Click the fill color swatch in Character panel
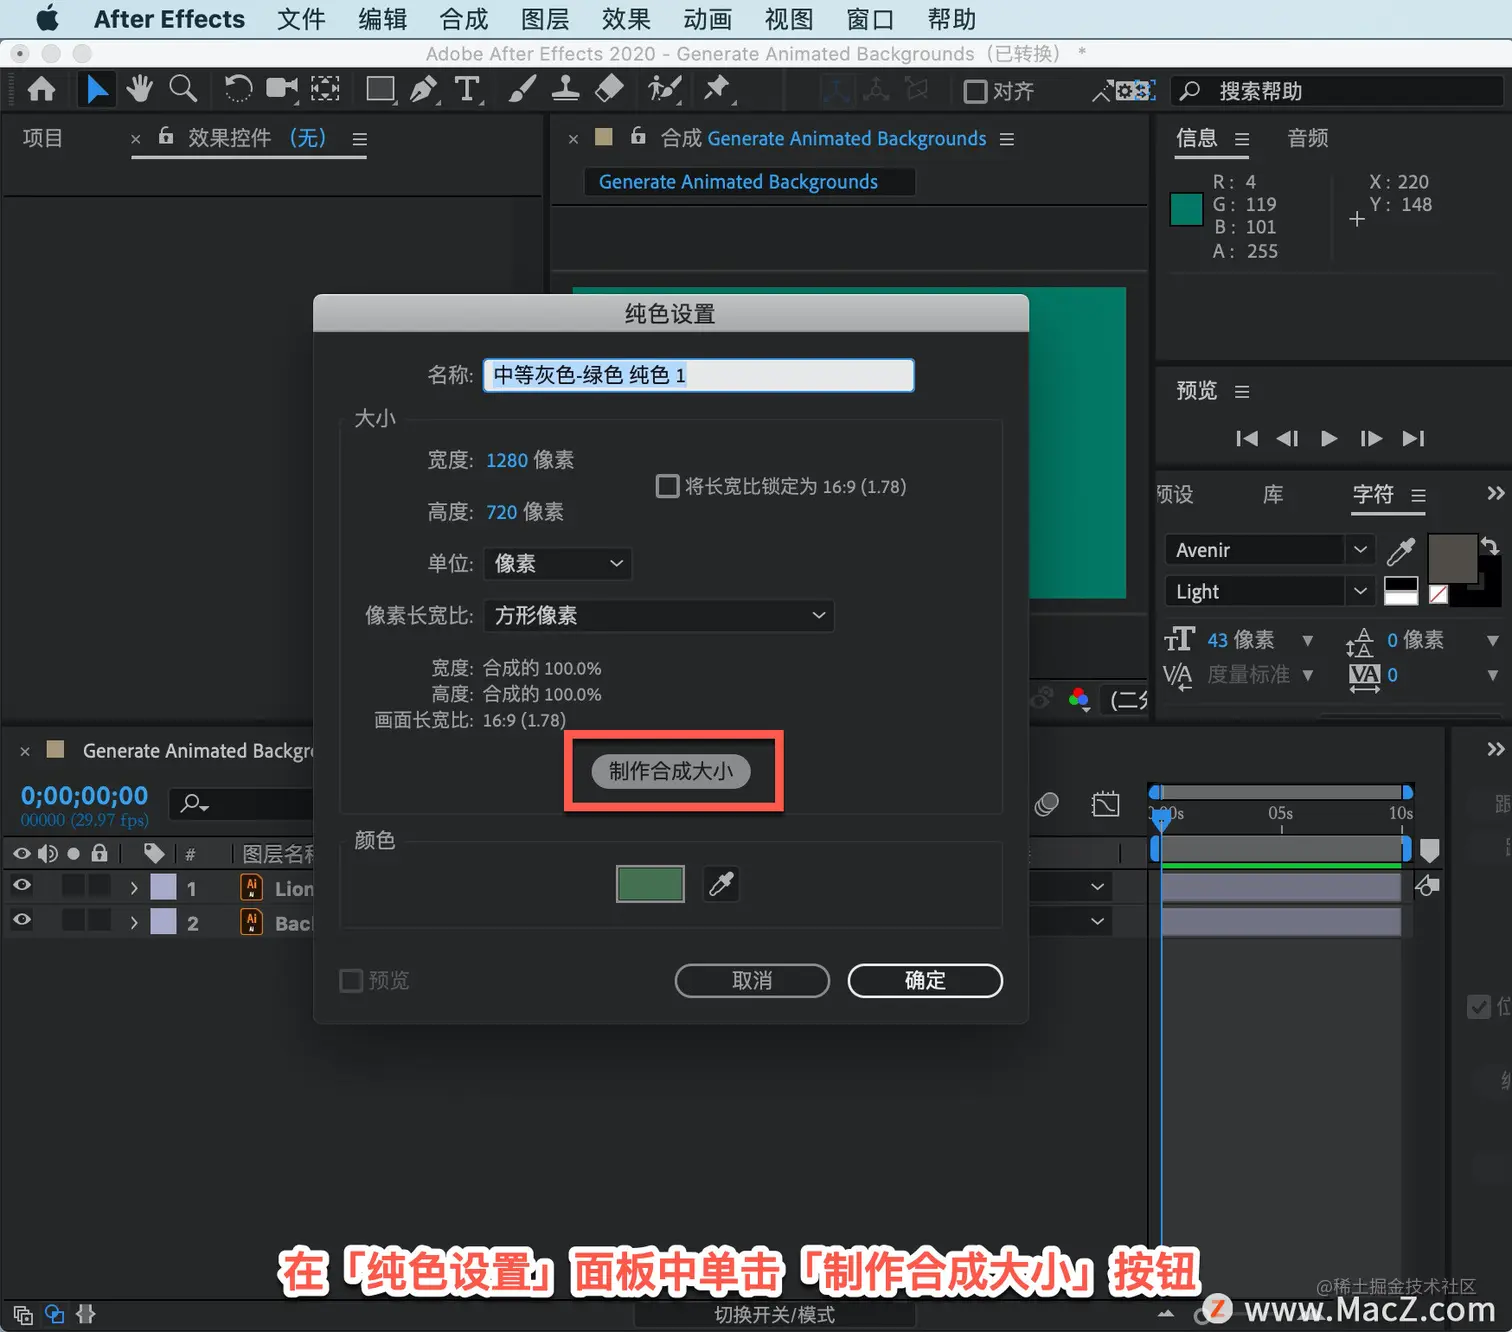1512x1332 pixels. [x=1452, y=558]
